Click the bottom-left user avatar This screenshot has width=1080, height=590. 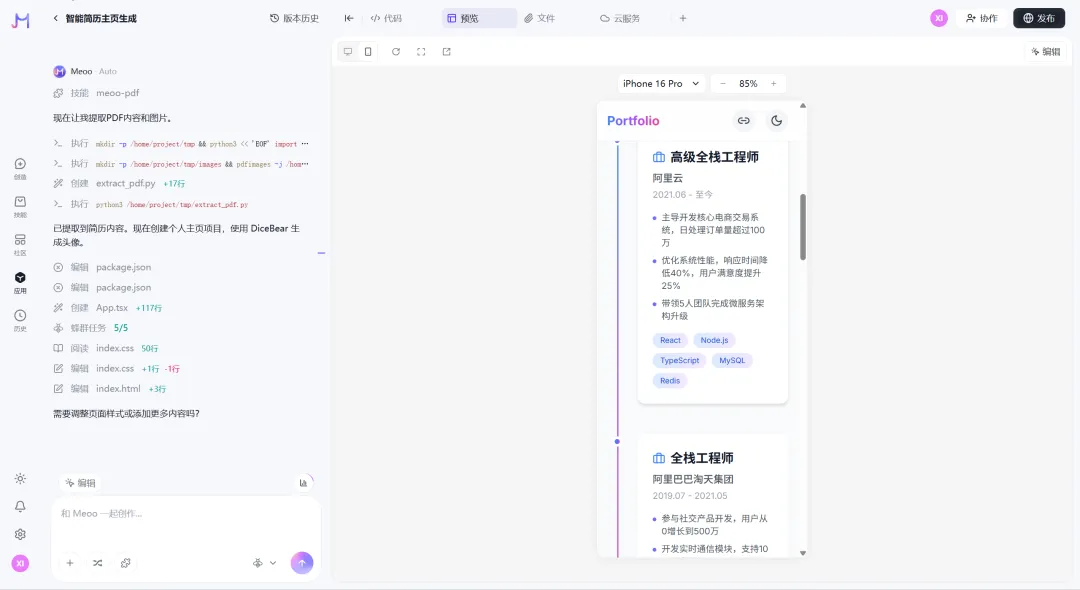20,563
